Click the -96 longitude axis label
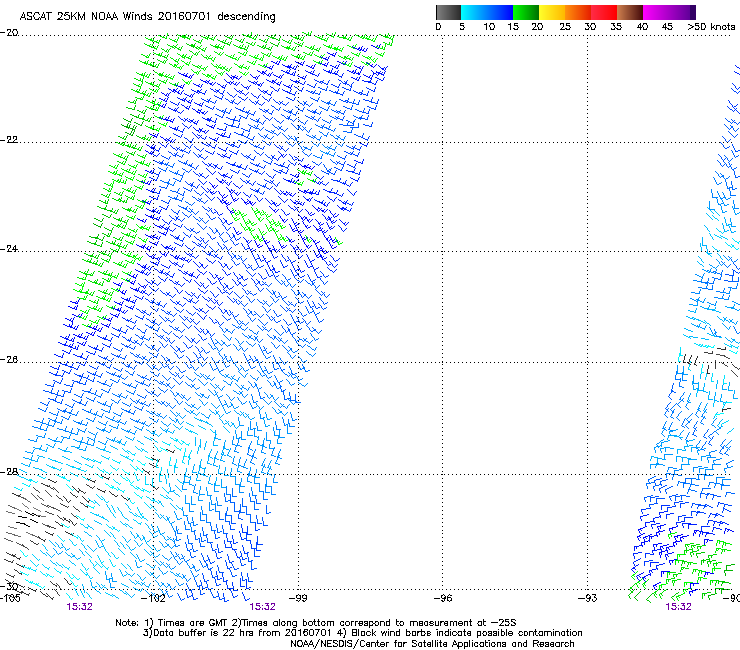The height and width of the screenshot is (650, 740). (443, 599)
